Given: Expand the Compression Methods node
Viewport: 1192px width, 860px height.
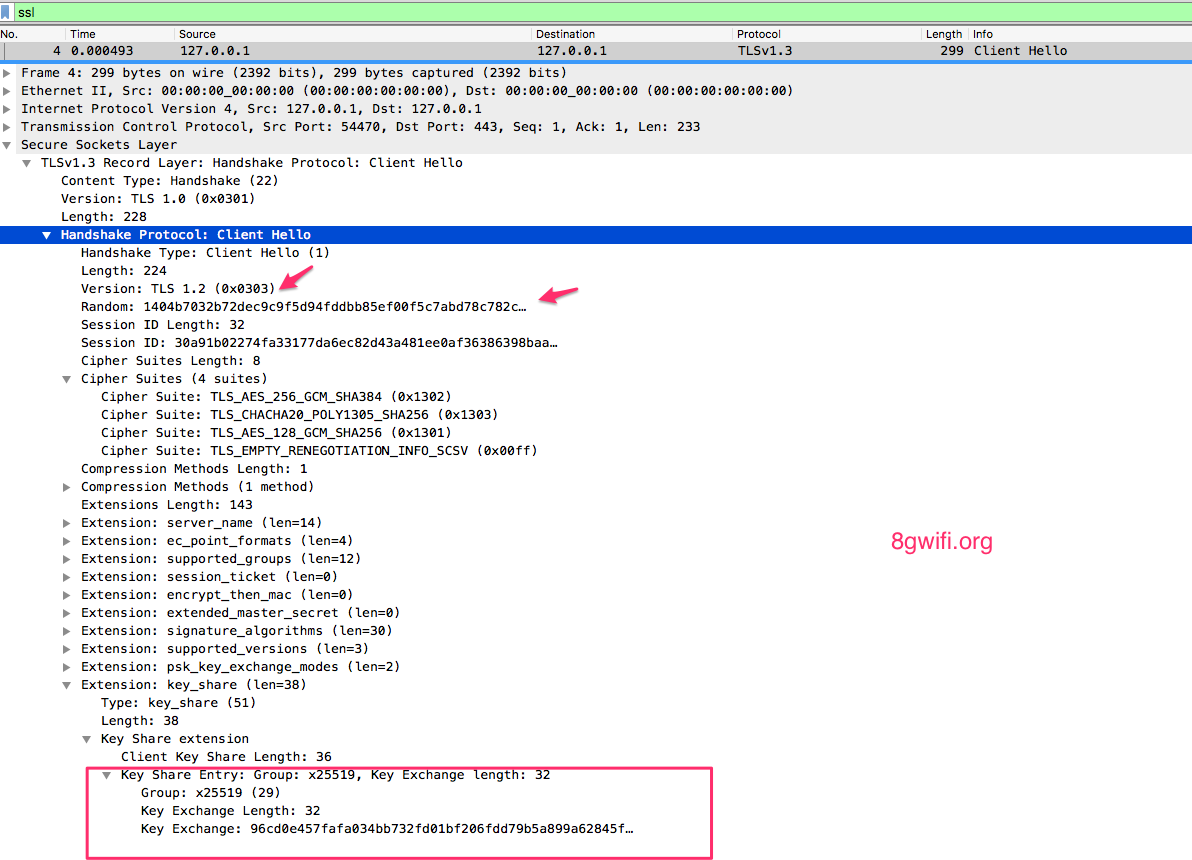Looking at the screenshot, I should coord(67,487).
